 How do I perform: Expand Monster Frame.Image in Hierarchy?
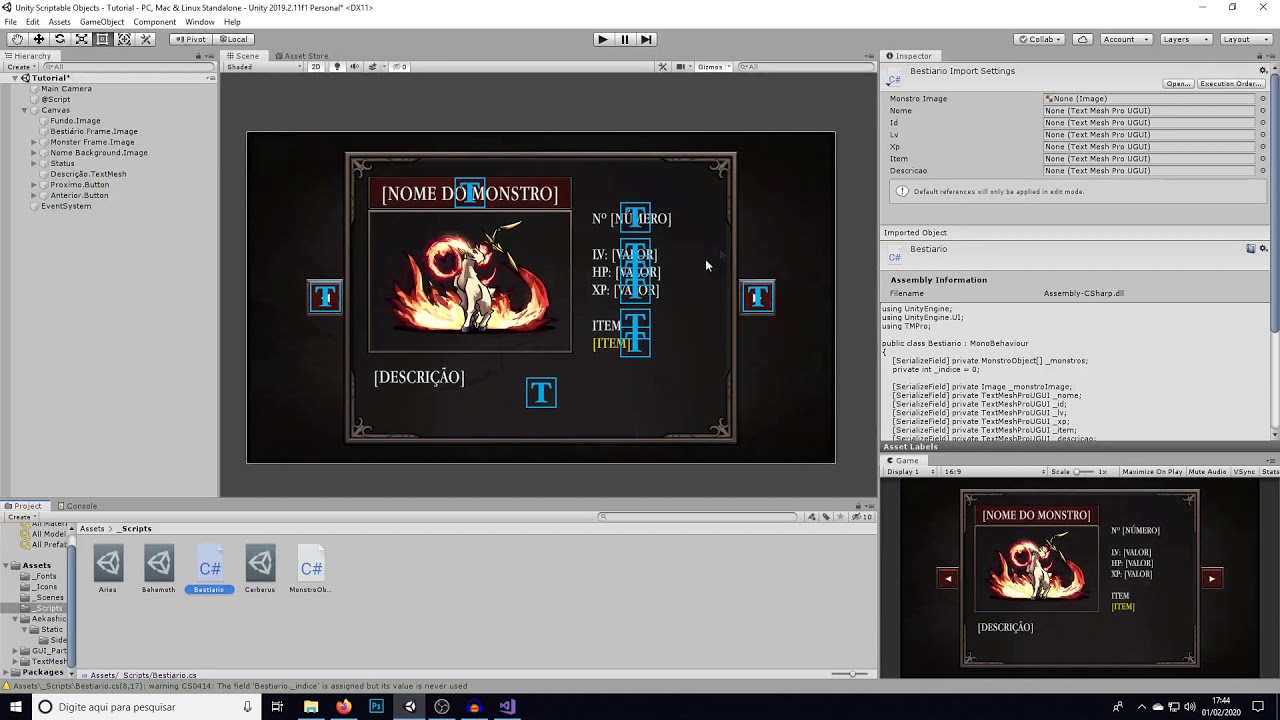click(34, 142)
